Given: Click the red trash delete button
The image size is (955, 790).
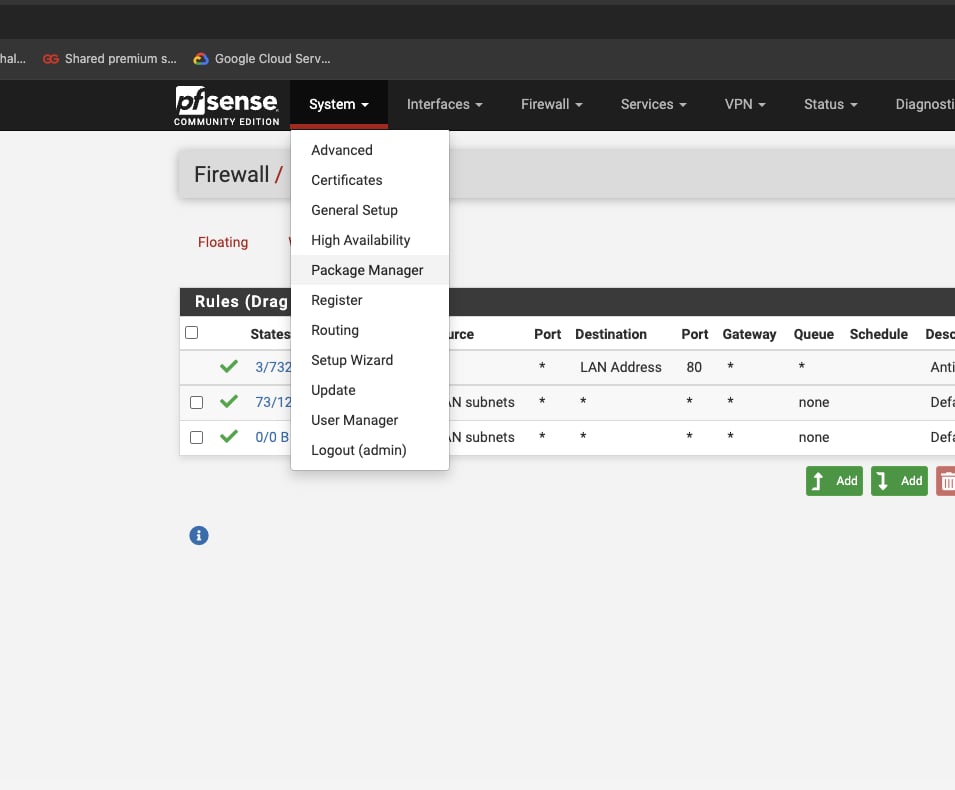Looking at the screenshot, I should click(x=946, y=481).
